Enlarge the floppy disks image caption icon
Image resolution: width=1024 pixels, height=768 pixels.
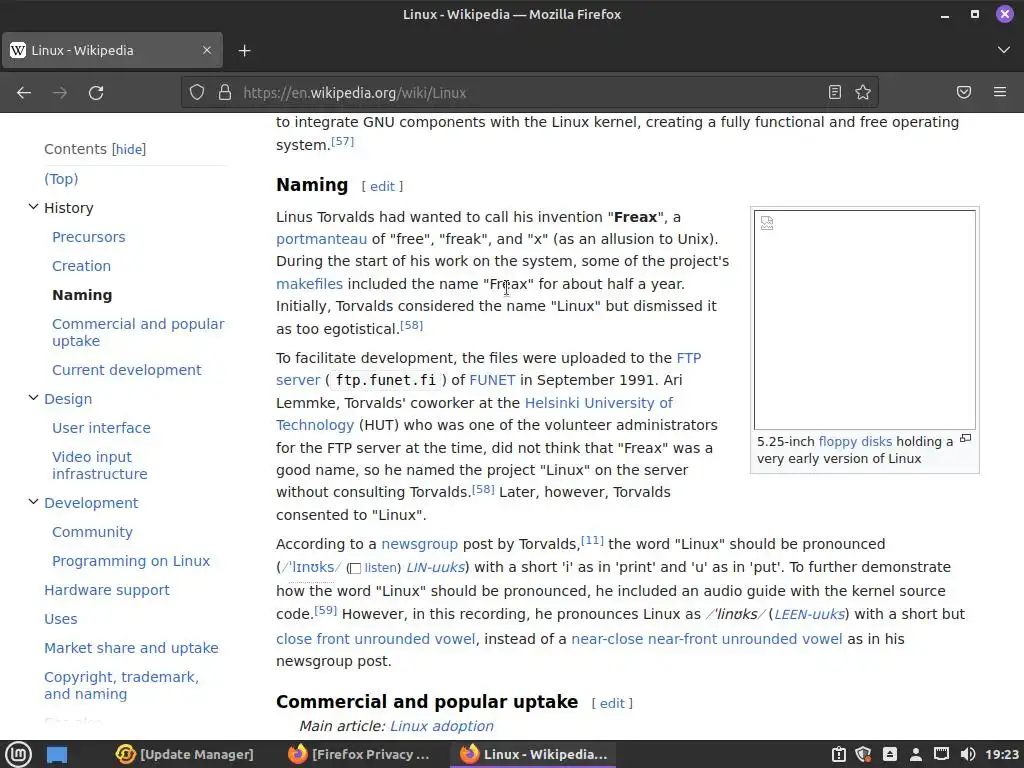[x=965, y=439]
